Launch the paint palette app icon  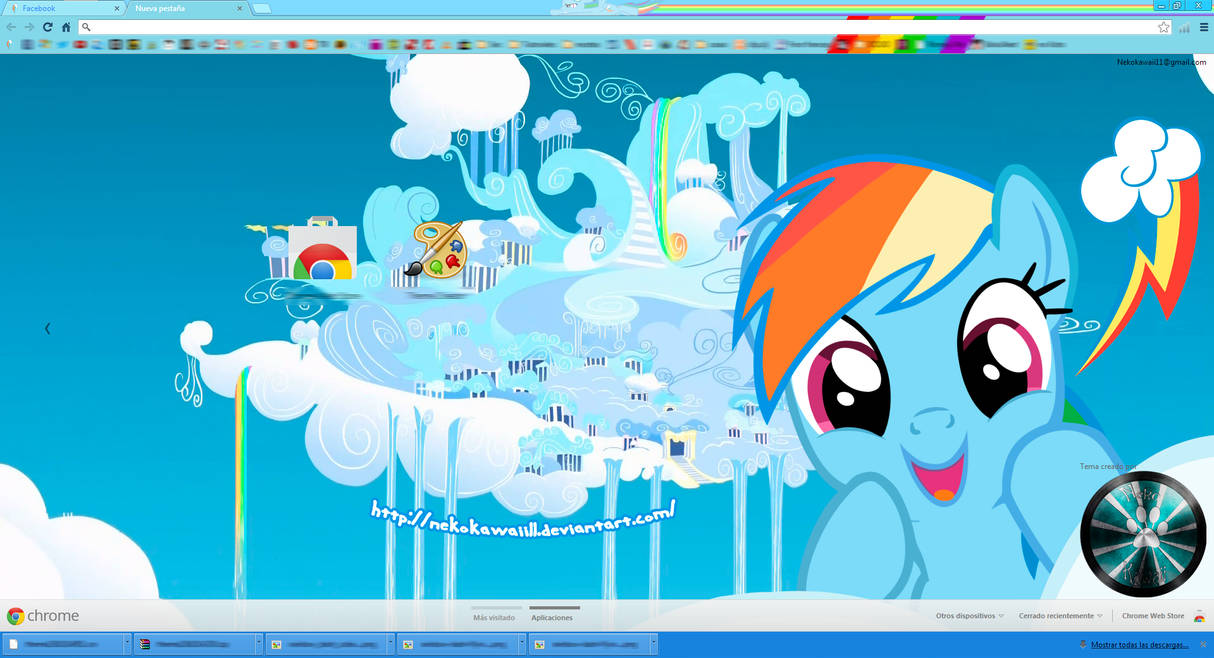(436, 251)
